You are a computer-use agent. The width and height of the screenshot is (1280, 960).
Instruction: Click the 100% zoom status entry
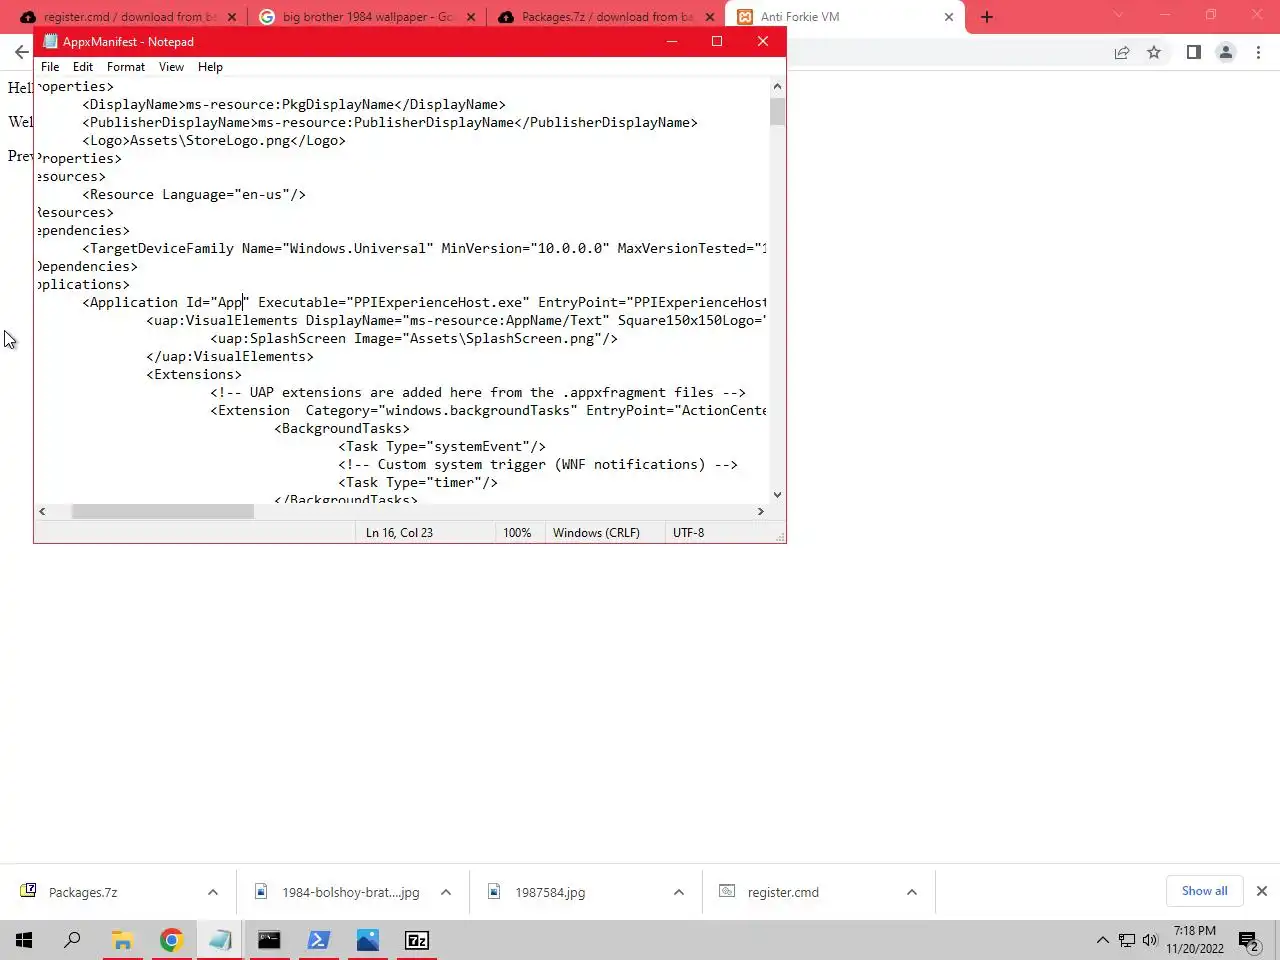pos(517,533)
